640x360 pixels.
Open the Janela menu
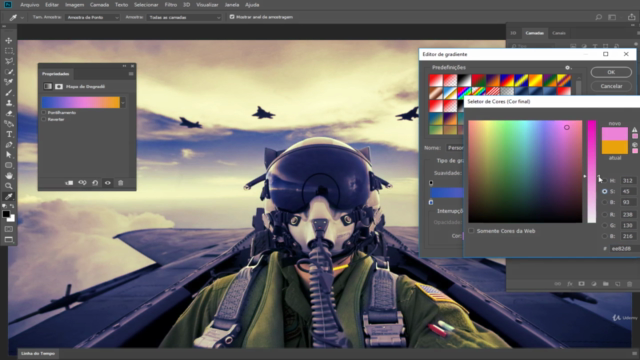point(232,5)
